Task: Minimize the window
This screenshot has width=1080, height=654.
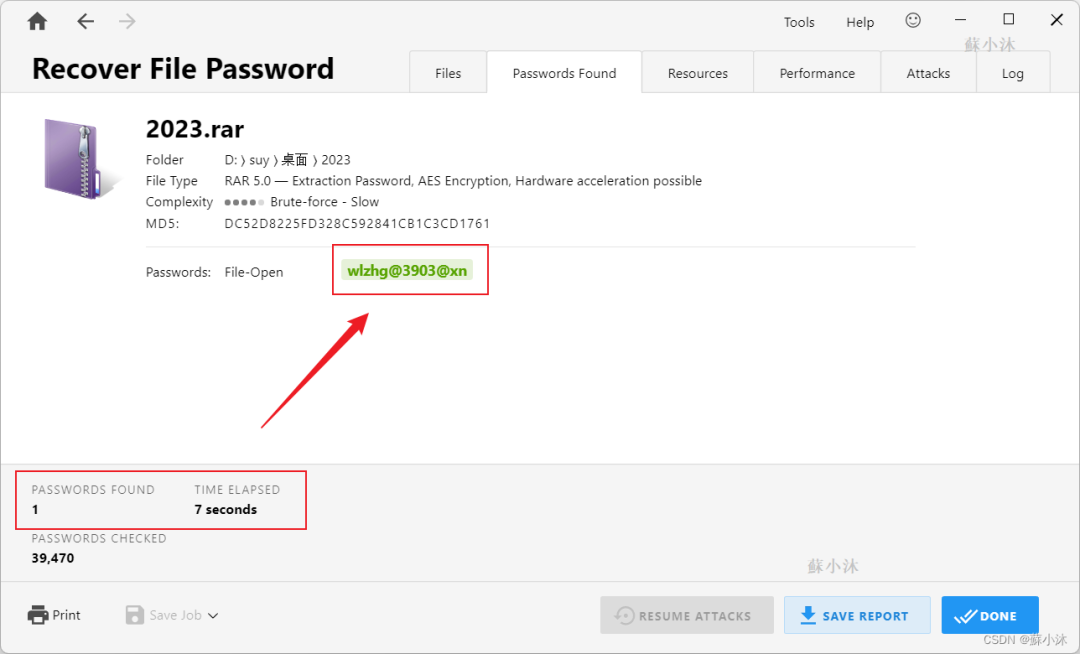Action: coord(960,20)
